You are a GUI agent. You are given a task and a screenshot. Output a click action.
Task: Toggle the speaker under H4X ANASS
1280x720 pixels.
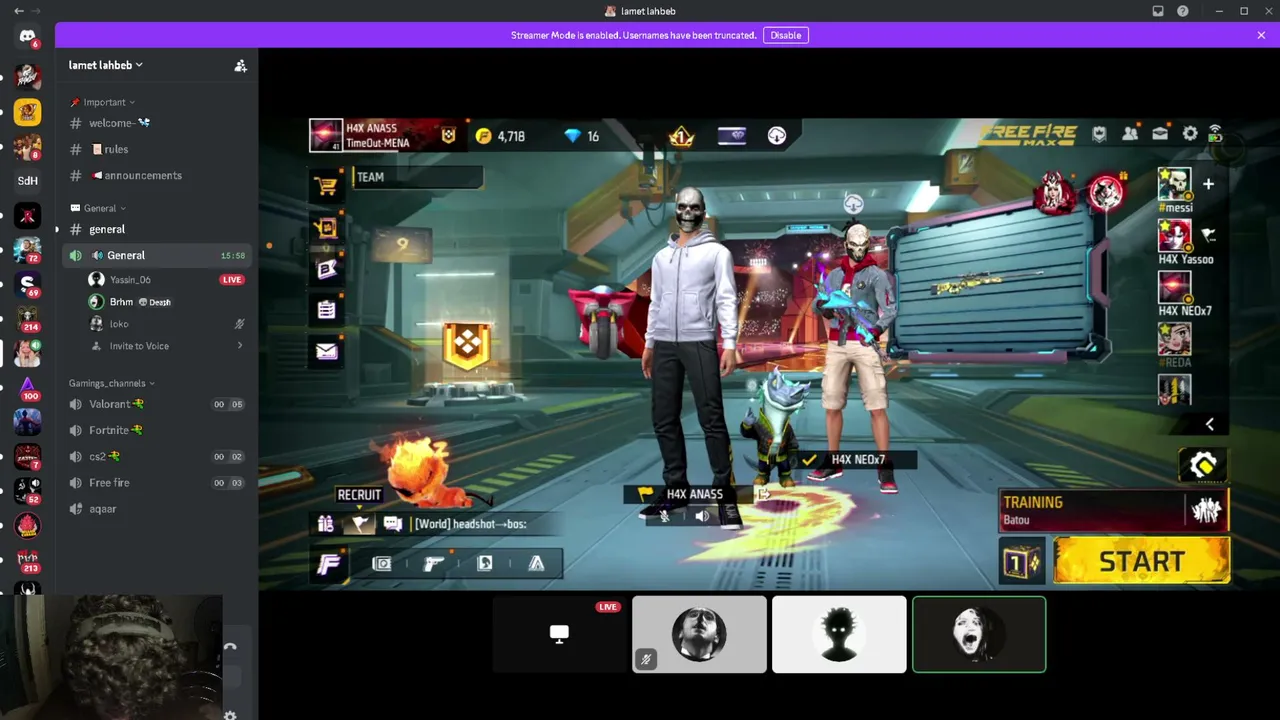(702, 517)
